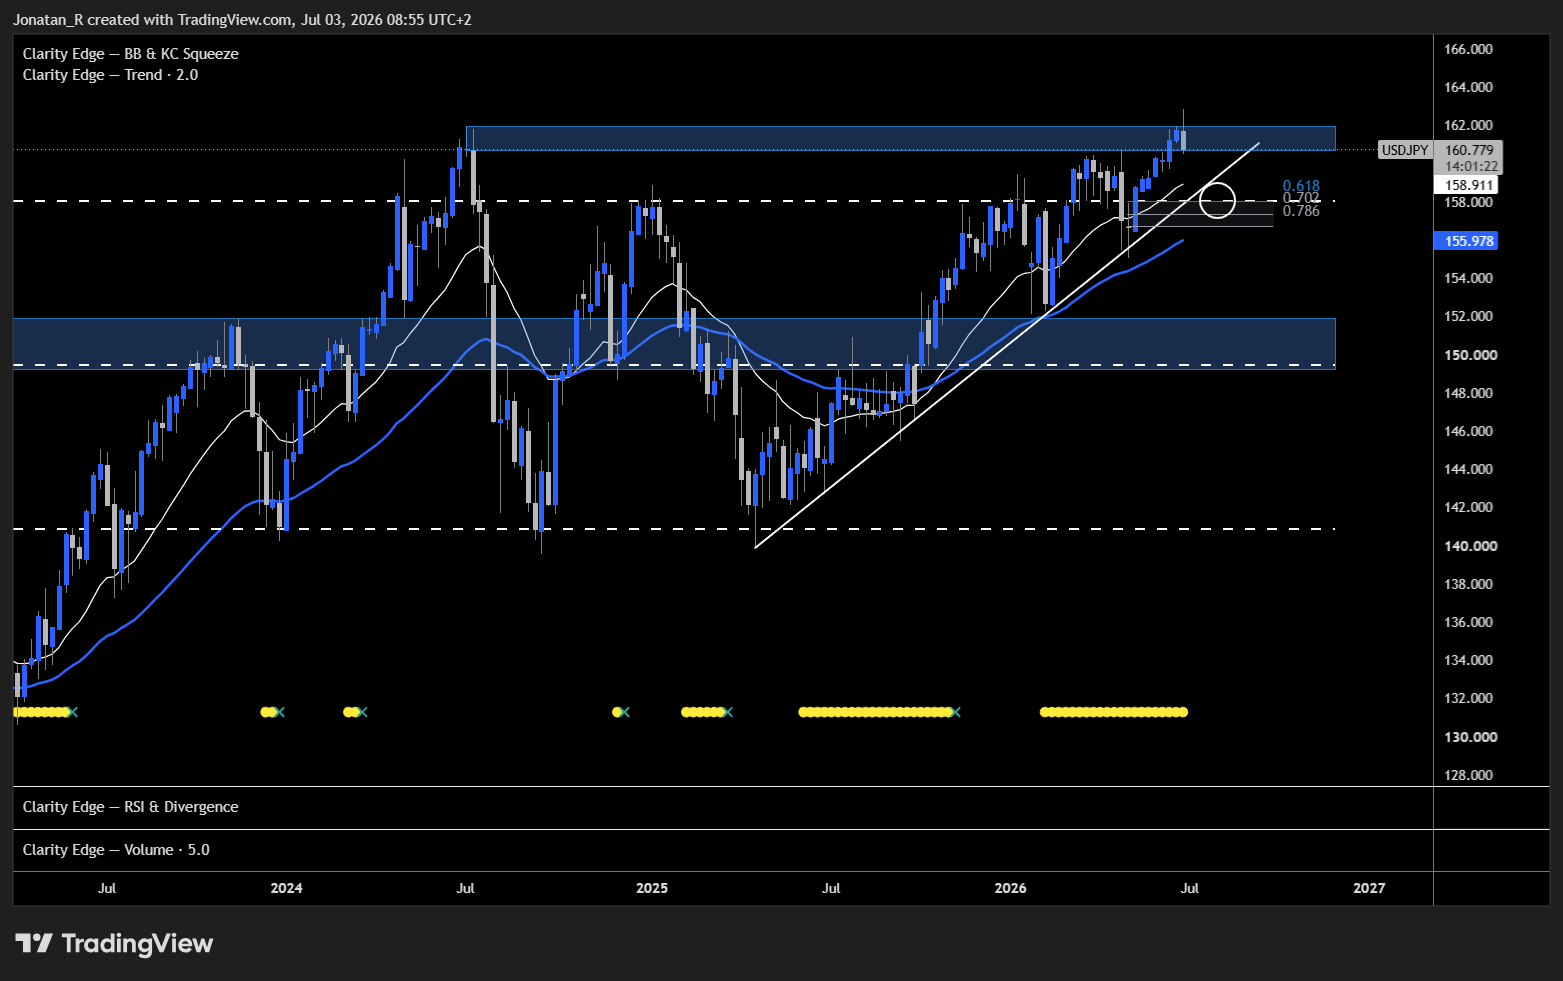1563x981 pixels.
Task: Click the 152.000 price scale label
Action: (x=1468, y=316)
